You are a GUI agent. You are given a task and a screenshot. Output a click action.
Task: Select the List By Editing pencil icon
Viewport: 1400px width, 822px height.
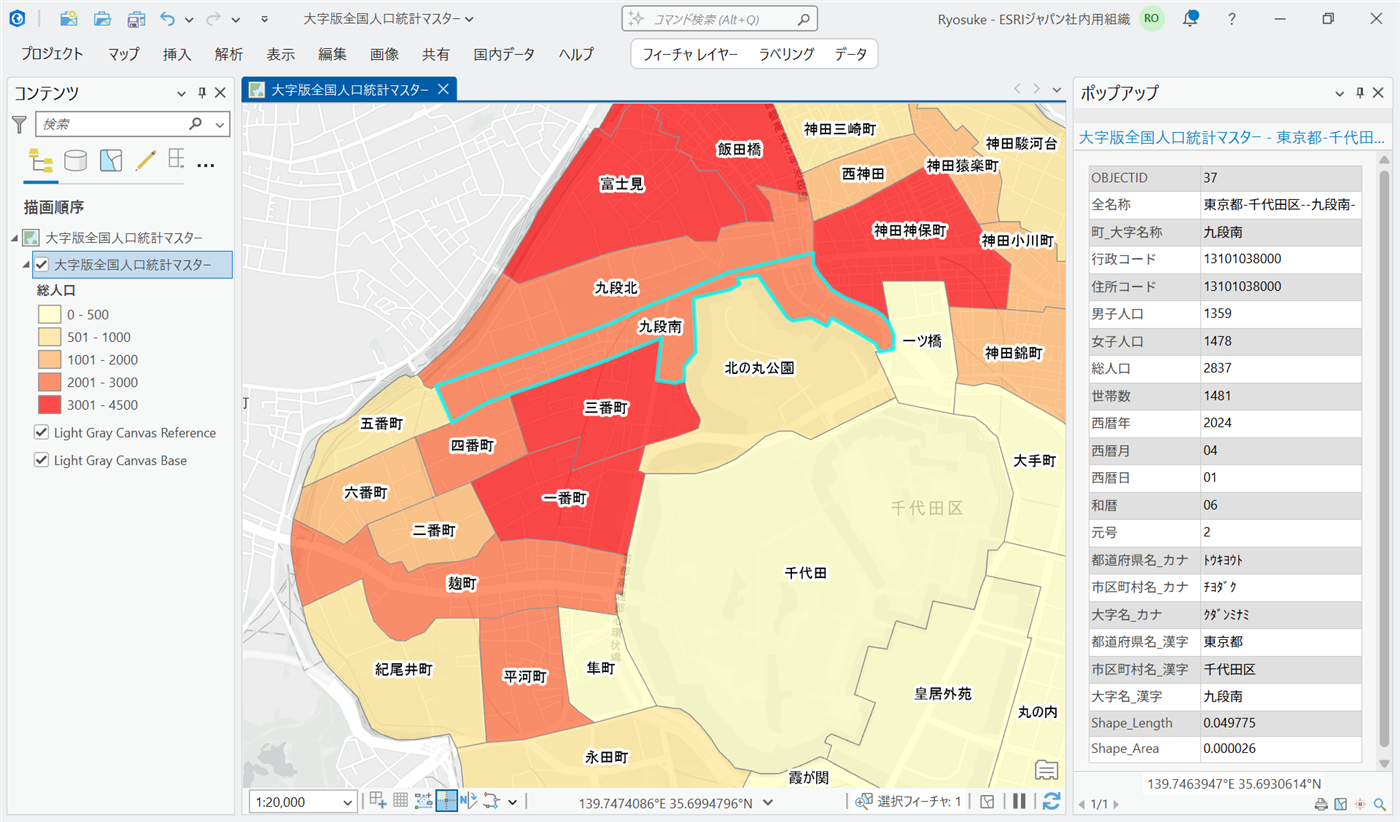[x=145, y=161]
